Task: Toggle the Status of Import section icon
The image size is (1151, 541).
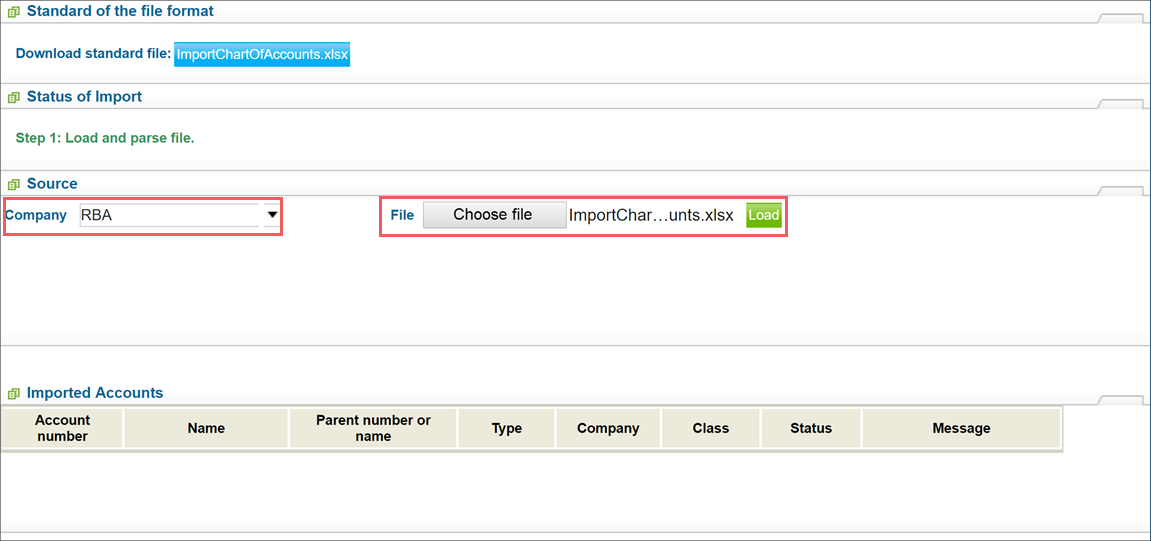Action: pos(12,98)
